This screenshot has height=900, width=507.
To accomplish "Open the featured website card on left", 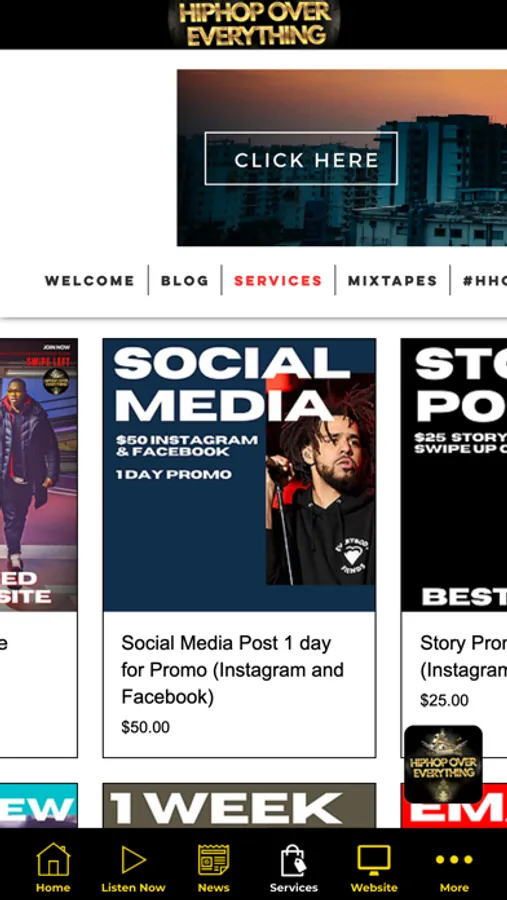I will tap(38, 548).
